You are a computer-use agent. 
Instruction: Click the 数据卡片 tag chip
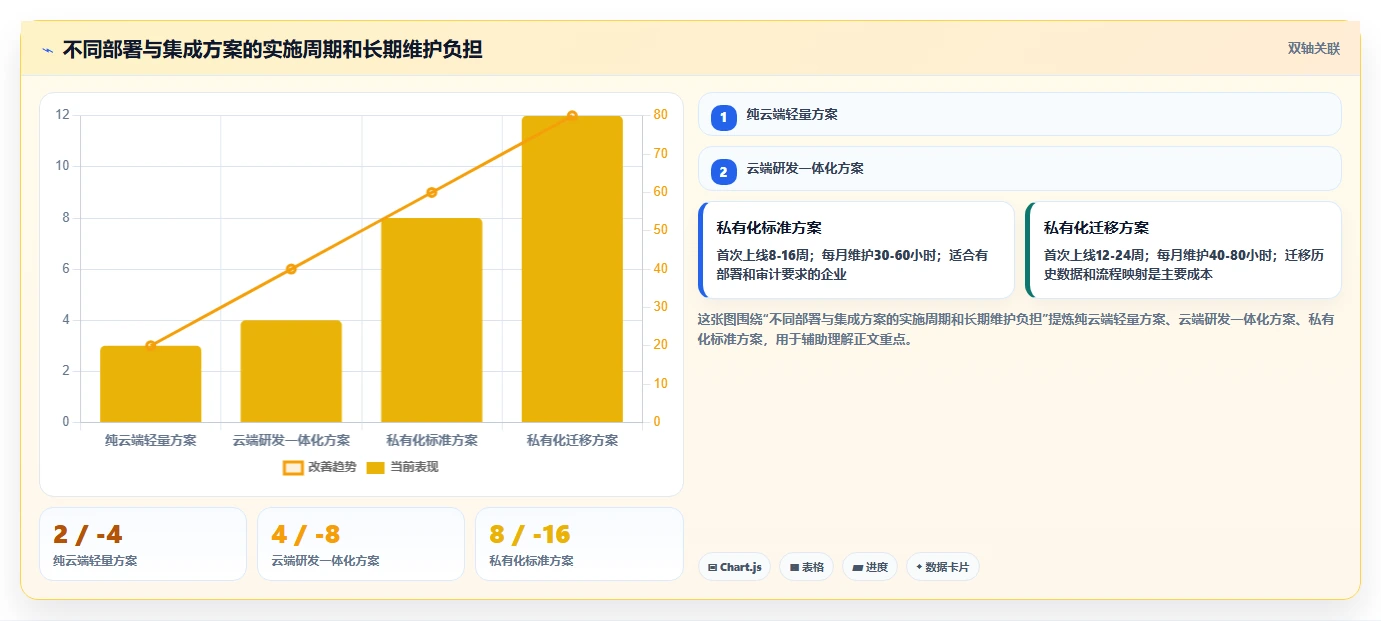pyautogui.click(x=942, y=567)
